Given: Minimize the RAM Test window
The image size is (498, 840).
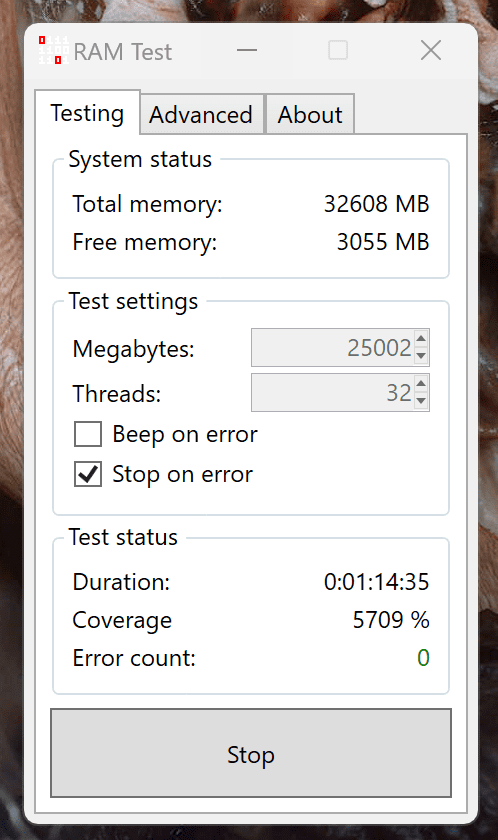Looking at the screenshot, I should coord(247,51).
